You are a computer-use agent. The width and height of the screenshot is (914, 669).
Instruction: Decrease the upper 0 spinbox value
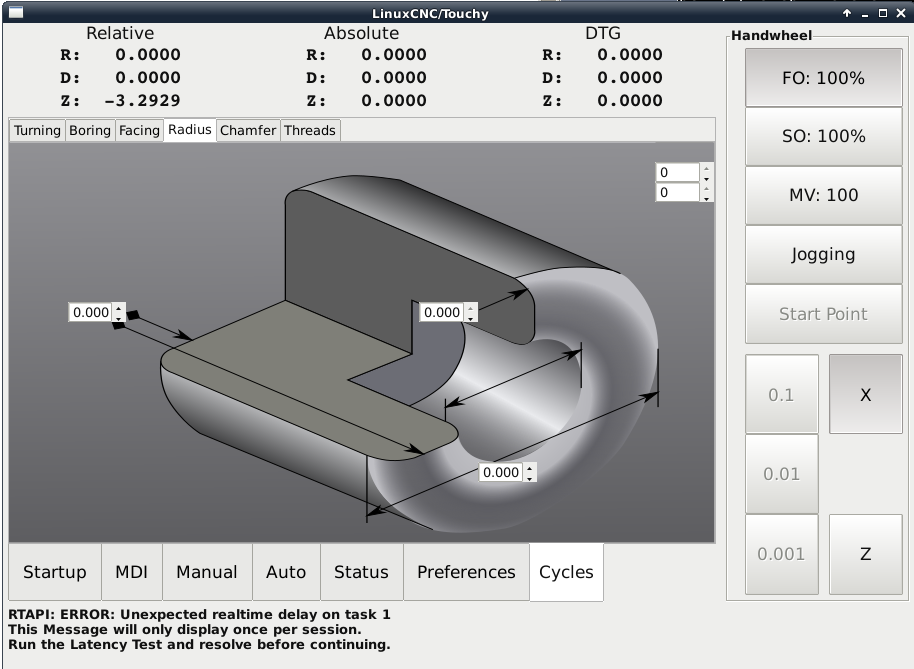(x=706, y=178)
